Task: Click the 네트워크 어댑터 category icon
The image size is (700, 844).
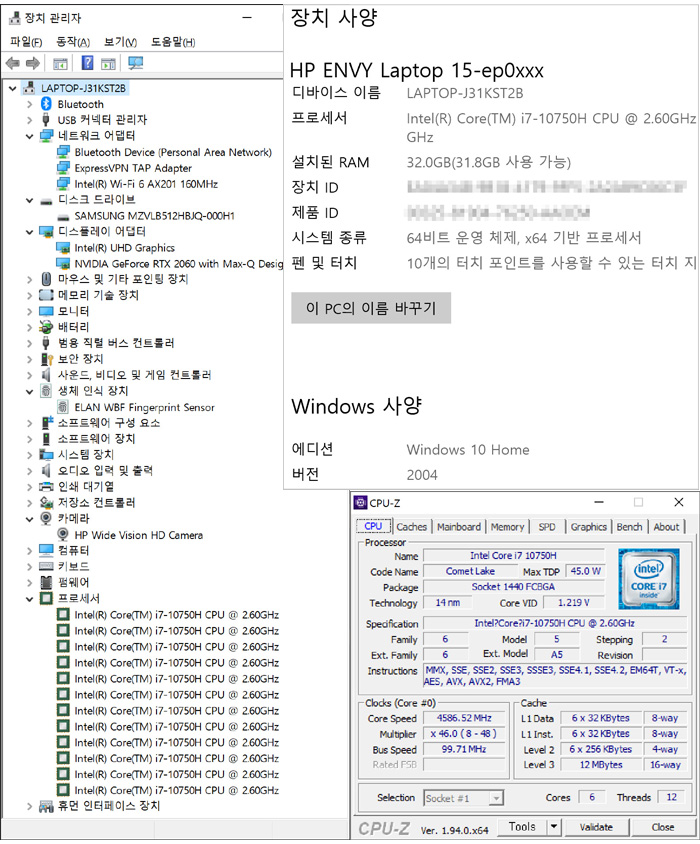Action: click(46, 136)
